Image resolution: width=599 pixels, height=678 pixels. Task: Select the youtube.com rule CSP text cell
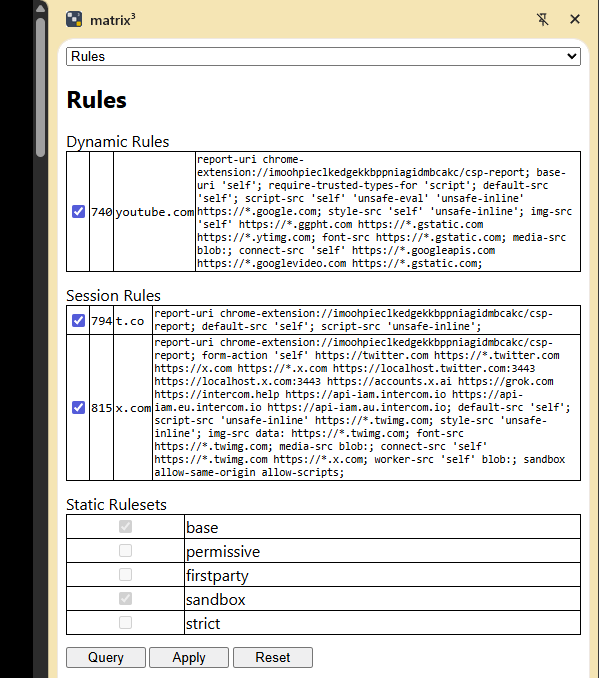[x=388, y=211]
